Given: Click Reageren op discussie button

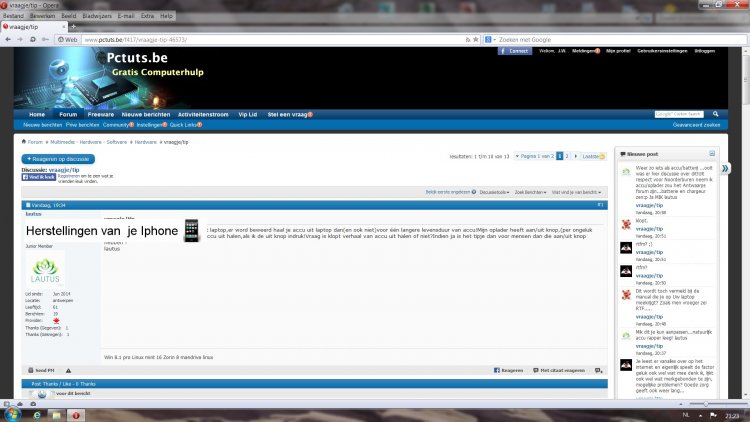Looking at the screenshot, I should [x=58, y=159].
